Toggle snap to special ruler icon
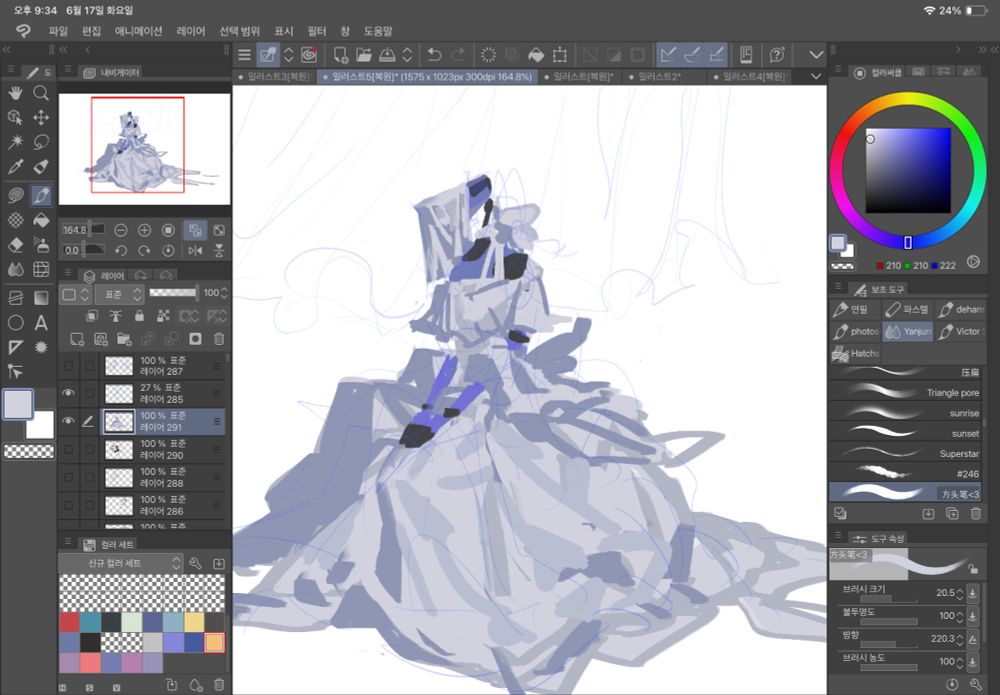The height and width of the screenshot is (695, 1000). click(693, 55)
